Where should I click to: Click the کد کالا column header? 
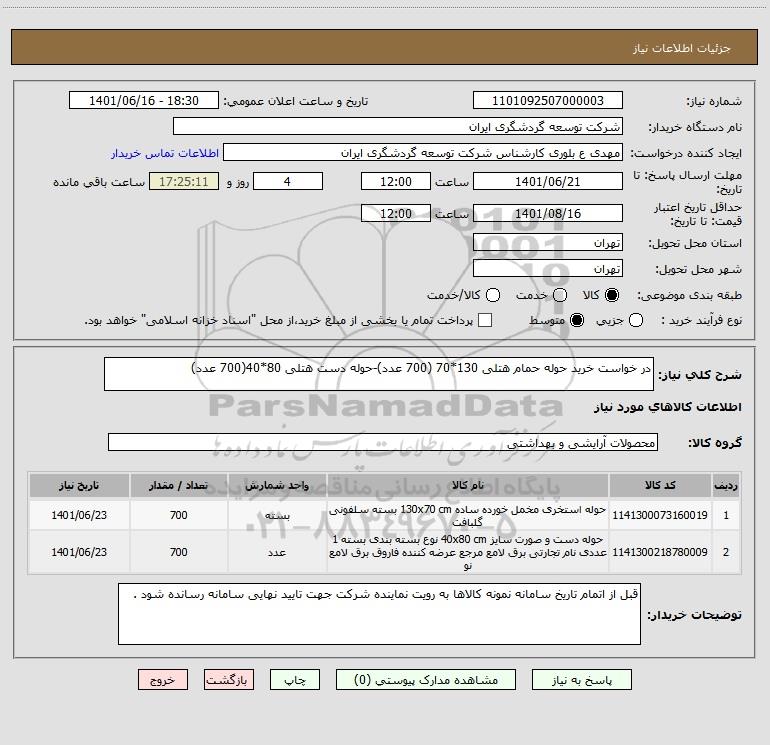660,486
